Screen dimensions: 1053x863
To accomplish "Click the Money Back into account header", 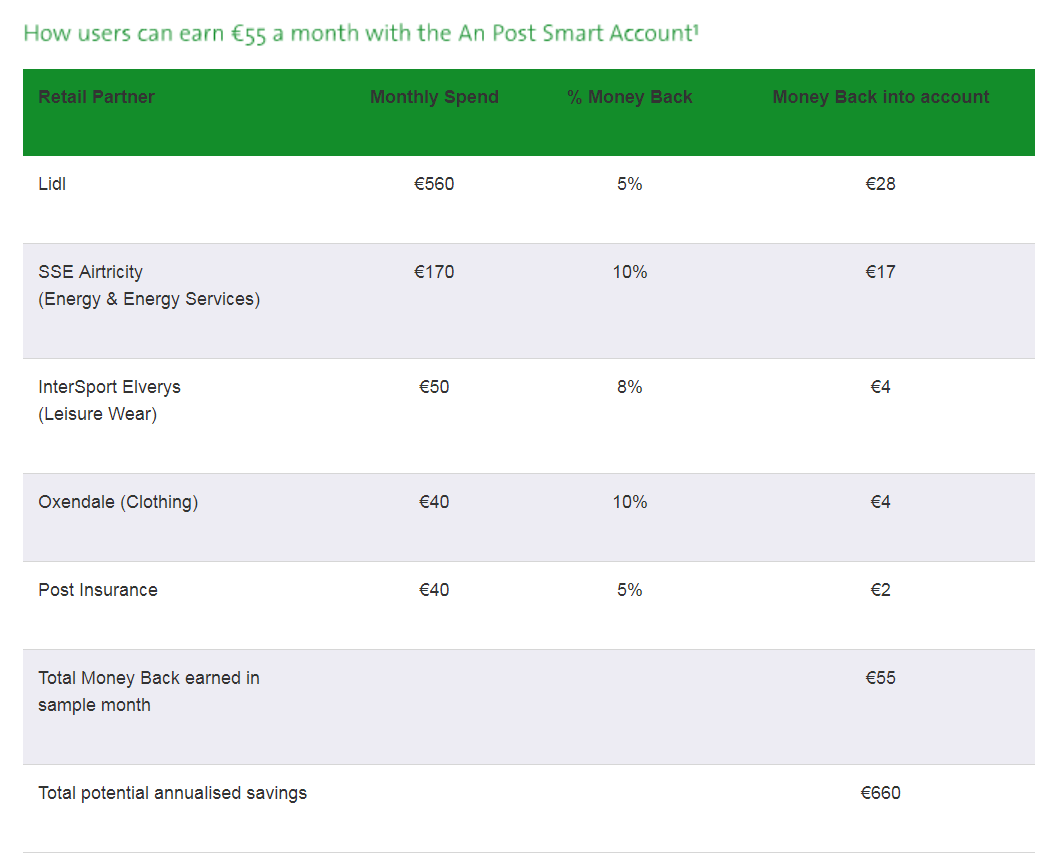I will [x=880, y=97].
